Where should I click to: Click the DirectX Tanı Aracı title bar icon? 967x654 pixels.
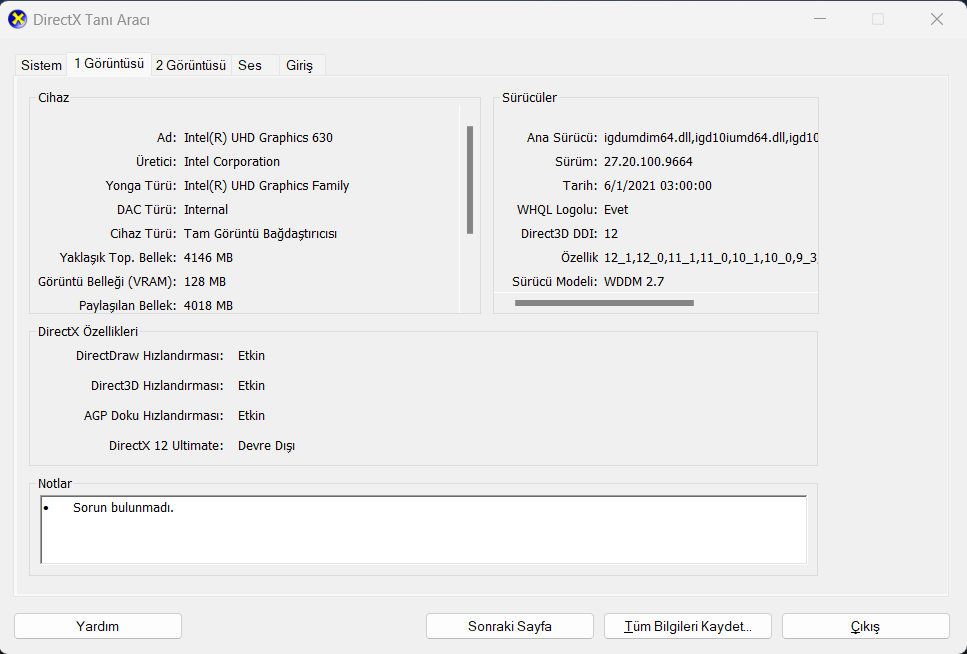[17, 19]
